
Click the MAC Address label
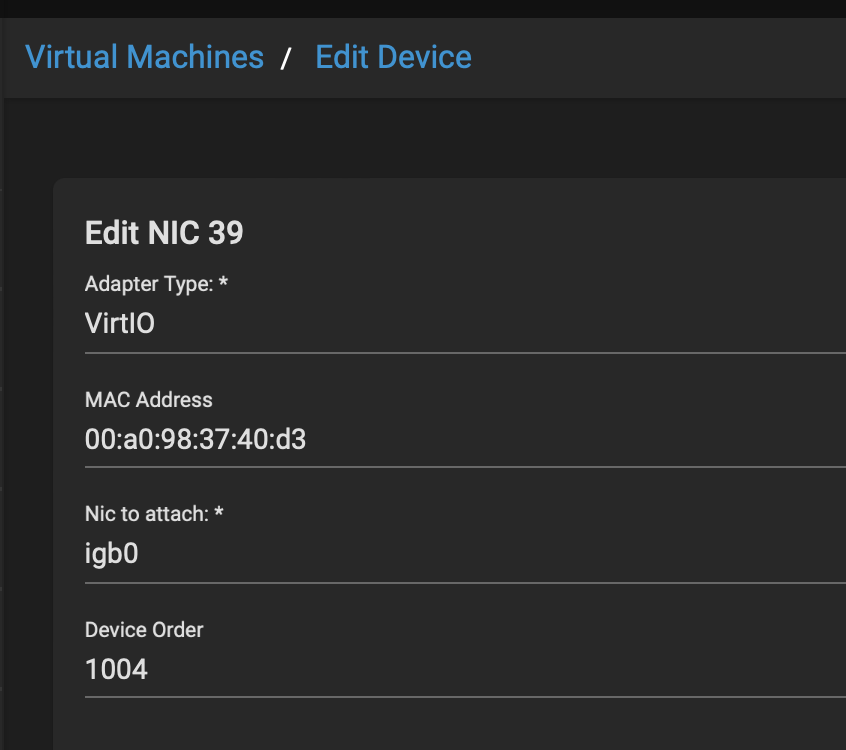tap(148, 400)
